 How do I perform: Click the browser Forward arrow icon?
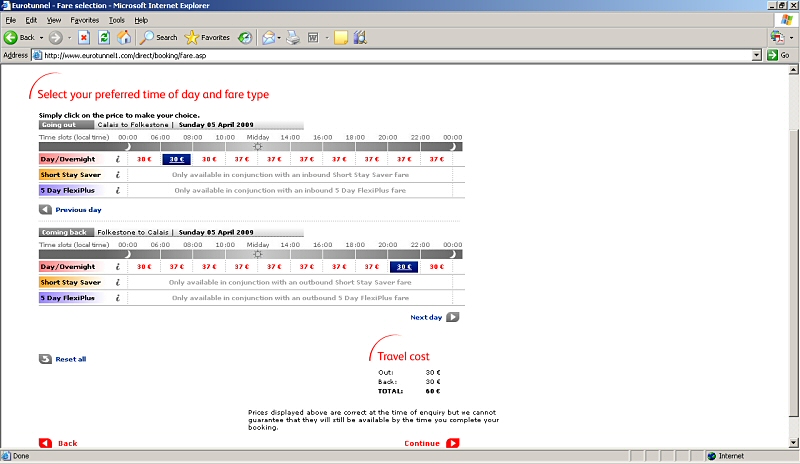point(56,37)
